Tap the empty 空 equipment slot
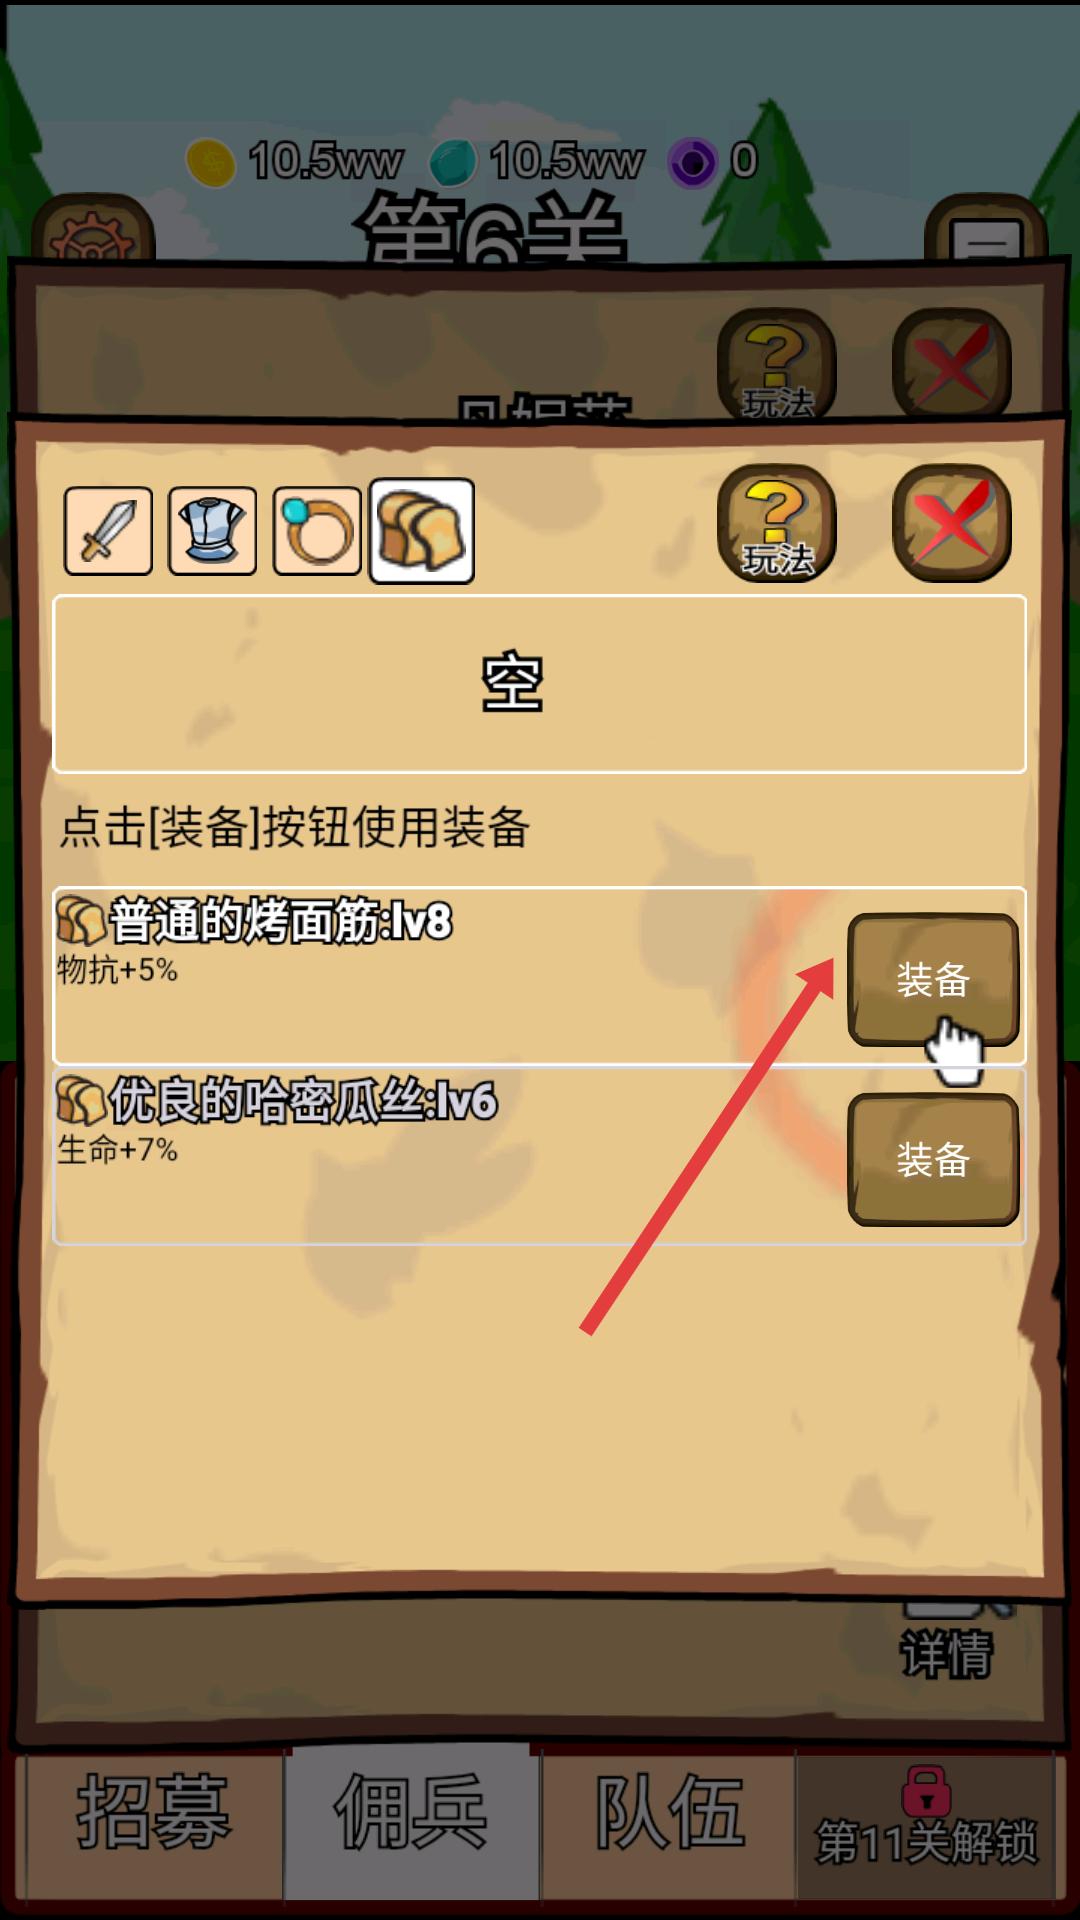The height and width of the screenshot is (1920, 1080). click(540, 684)
